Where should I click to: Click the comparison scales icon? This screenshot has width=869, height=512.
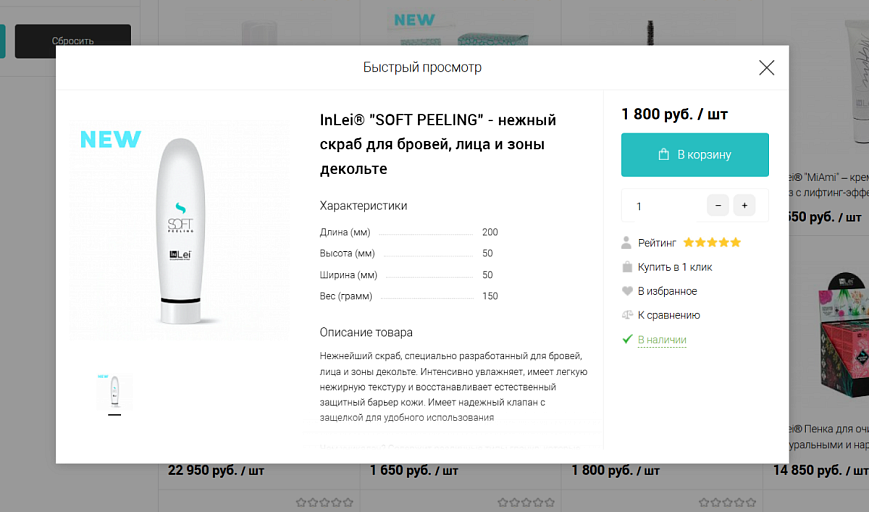click(x=627, y=315)
